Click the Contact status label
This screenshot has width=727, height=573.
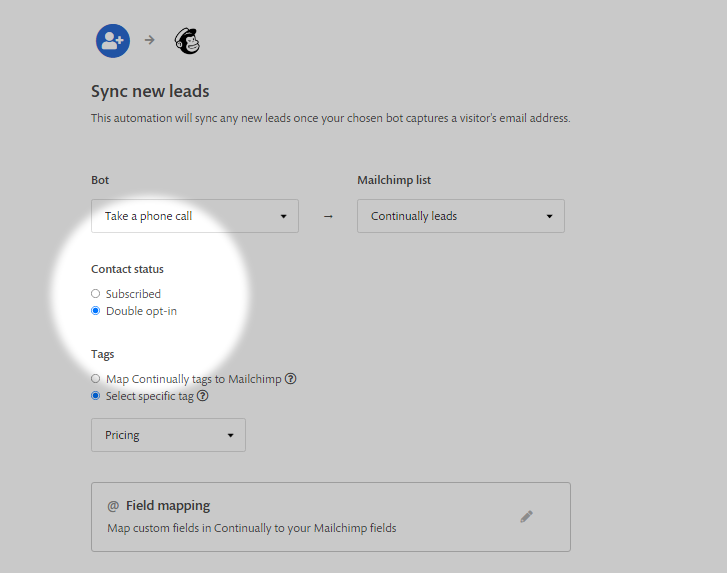click(128, 269)
